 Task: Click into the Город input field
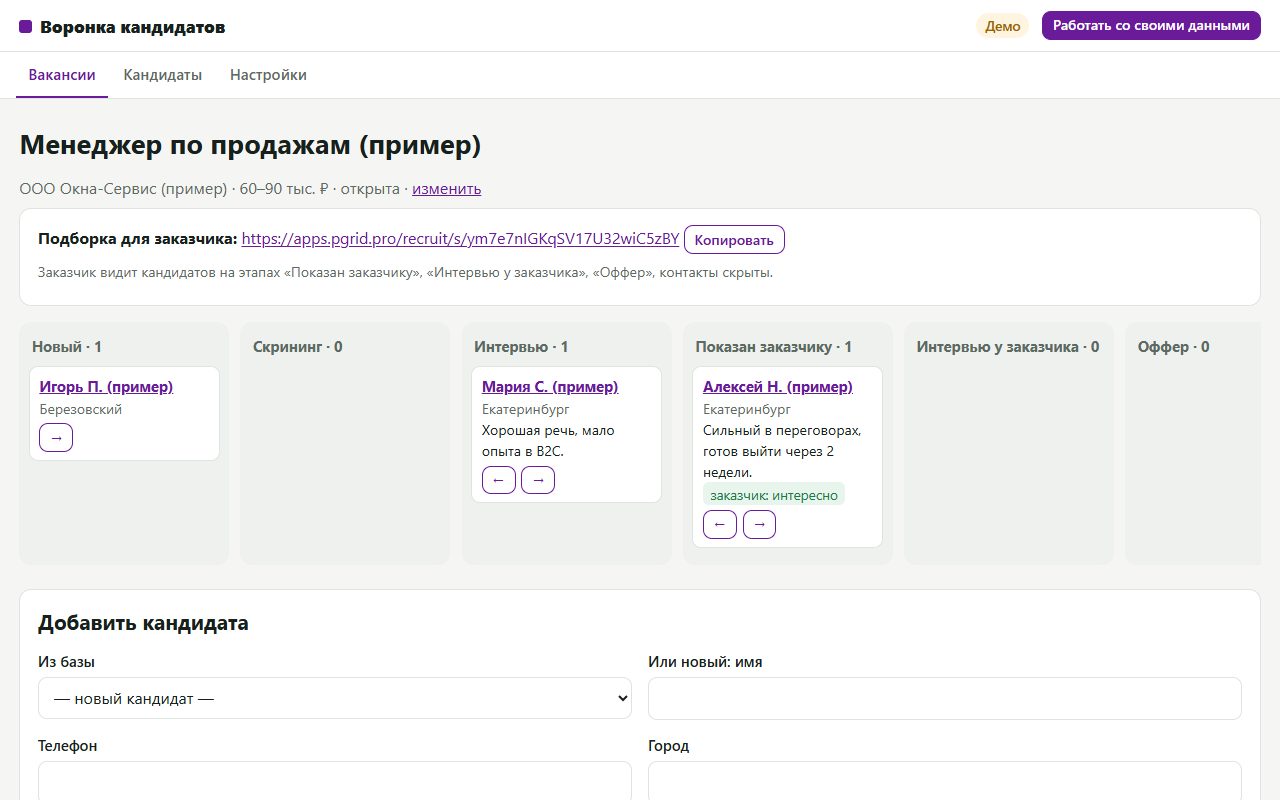(945, 780)
